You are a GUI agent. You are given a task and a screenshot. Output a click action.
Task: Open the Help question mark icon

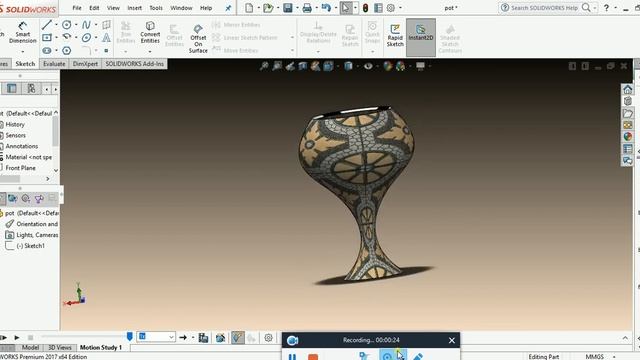607,8
